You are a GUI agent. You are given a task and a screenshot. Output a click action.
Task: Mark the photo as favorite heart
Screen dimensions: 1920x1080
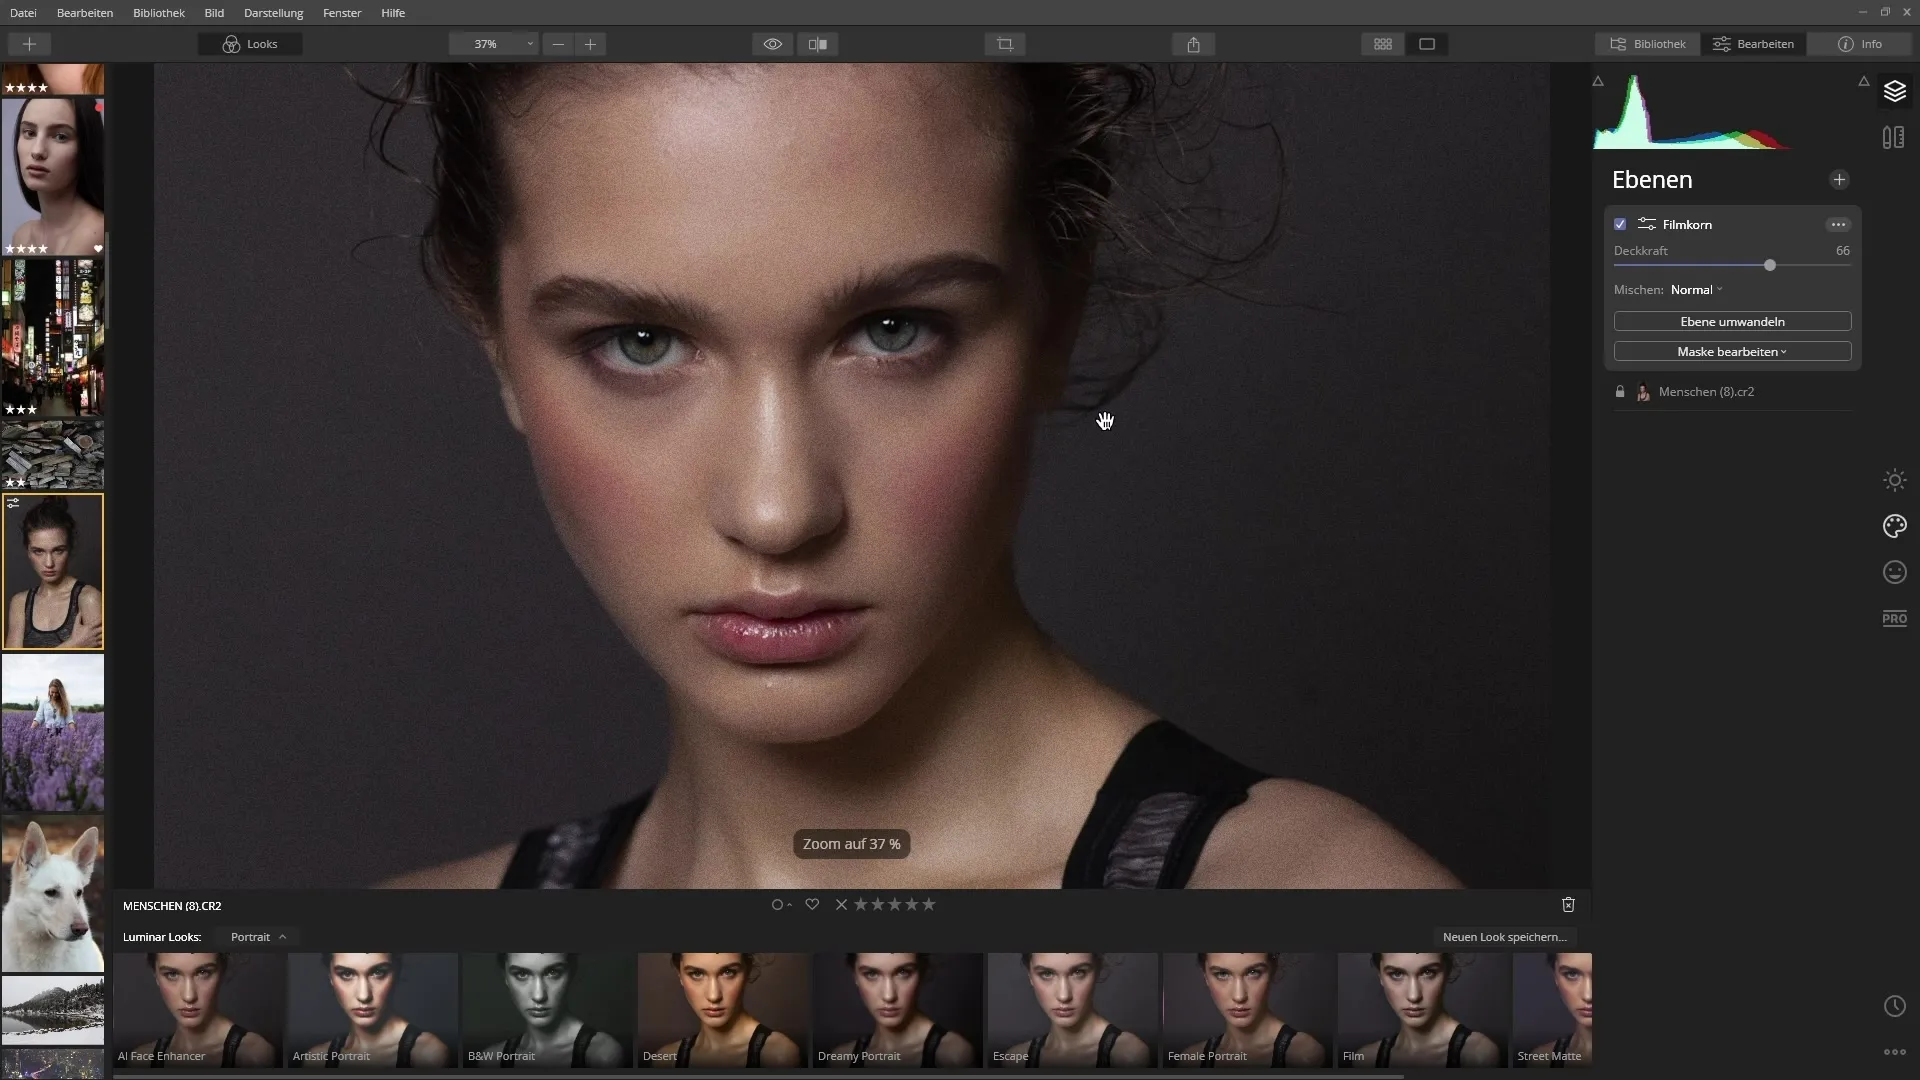[x=812, y=905]
